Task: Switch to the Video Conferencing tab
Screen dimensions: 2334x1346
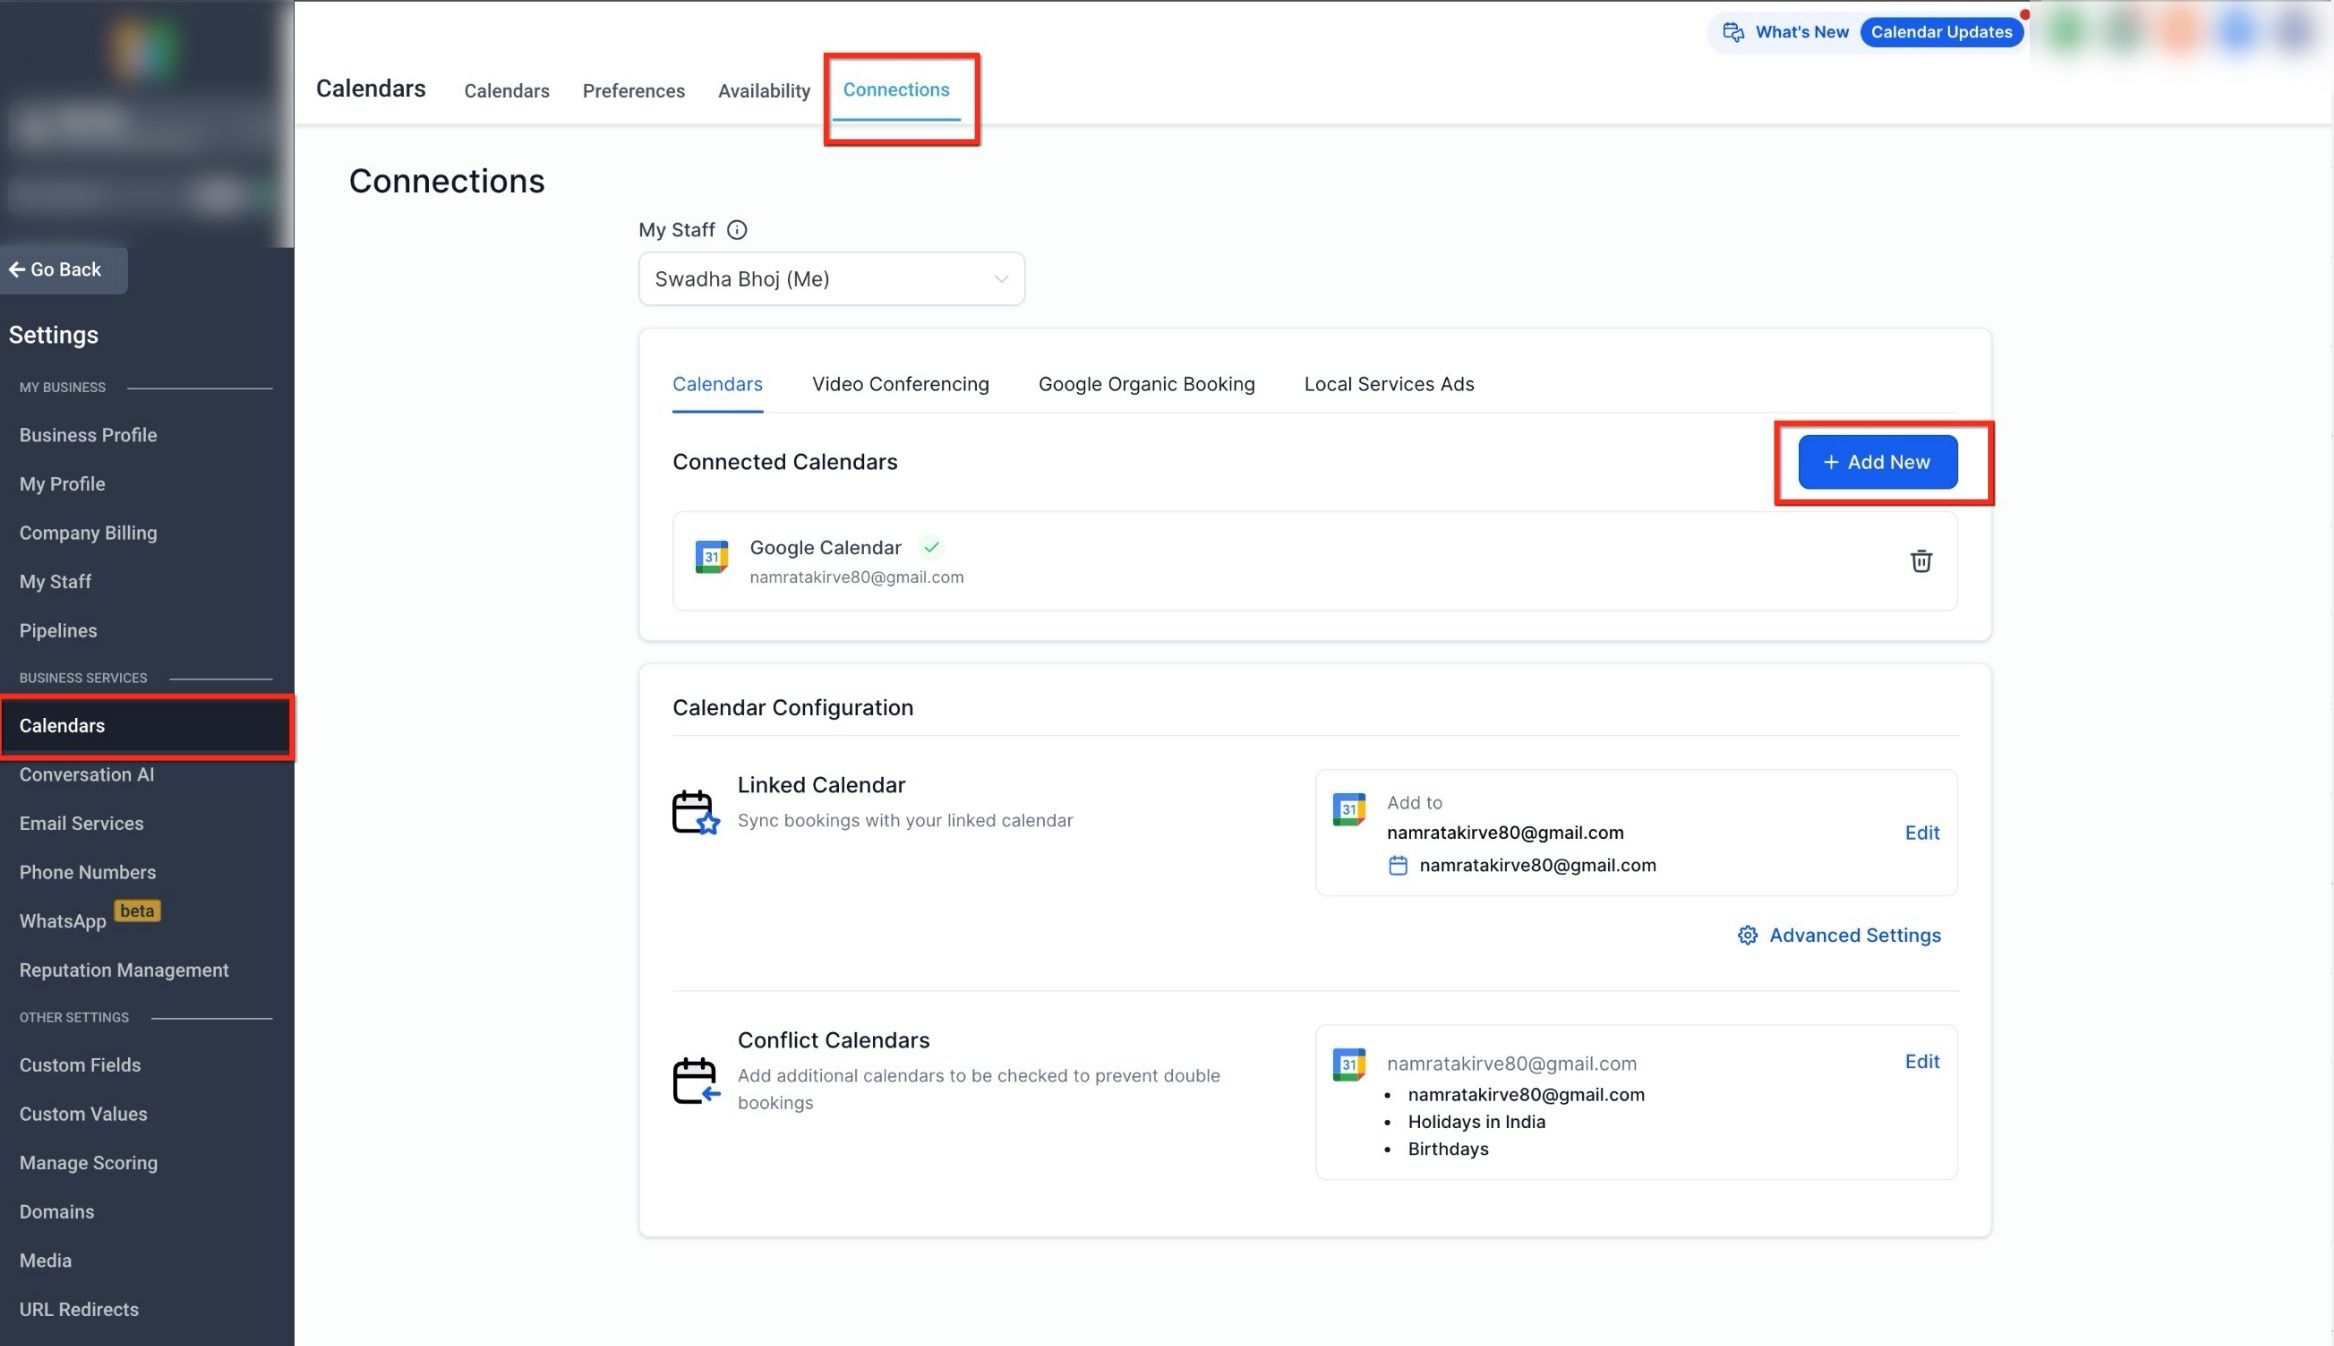Action: 900,384
